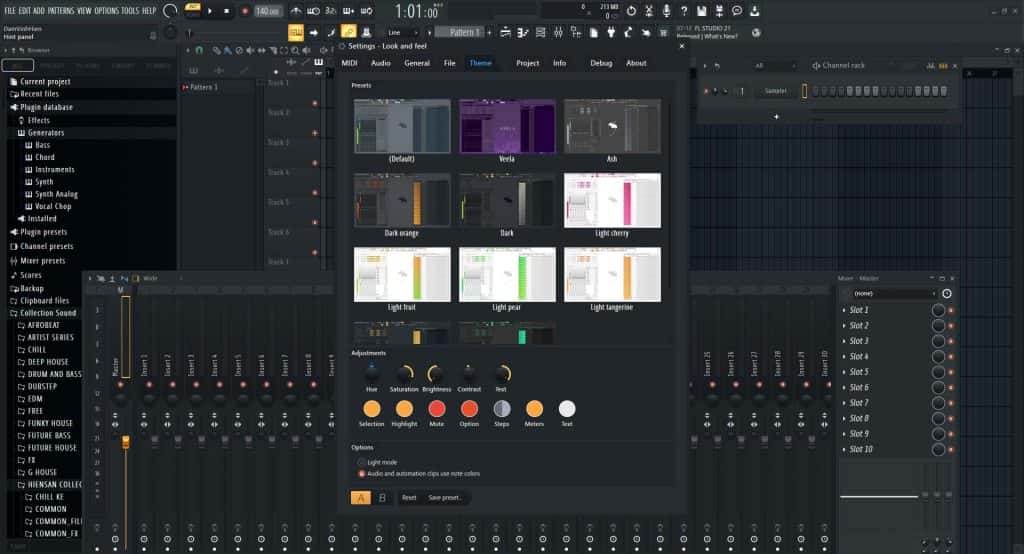Image resolution: width=1024 pixels, height=554 pixels.
Task: Click the tempo 140 display
Action: pyautogui.click(x=267, y=11)
